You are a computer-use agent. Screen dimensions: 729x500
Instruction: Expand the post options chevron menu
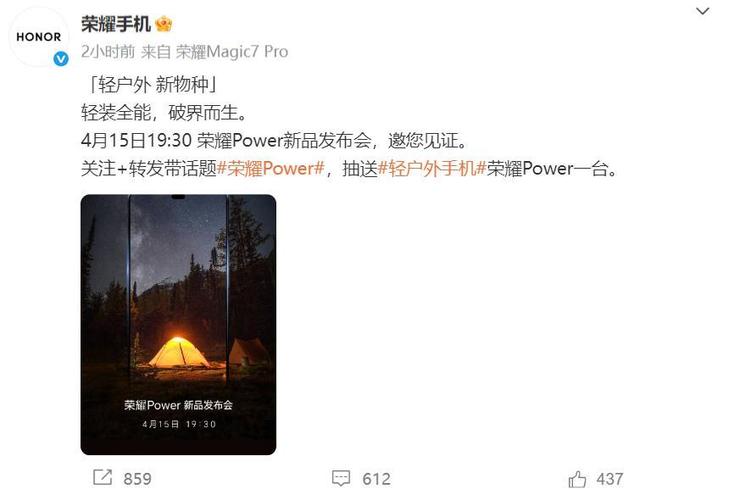(702, 11)
